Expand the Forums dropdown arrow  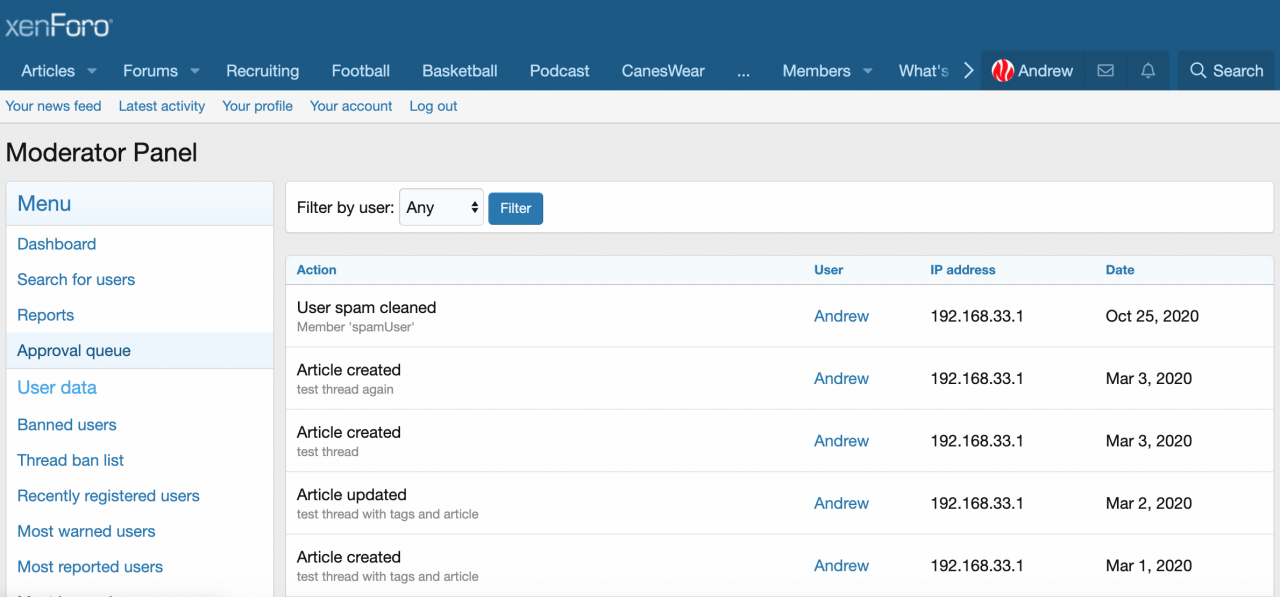[195, 71]
